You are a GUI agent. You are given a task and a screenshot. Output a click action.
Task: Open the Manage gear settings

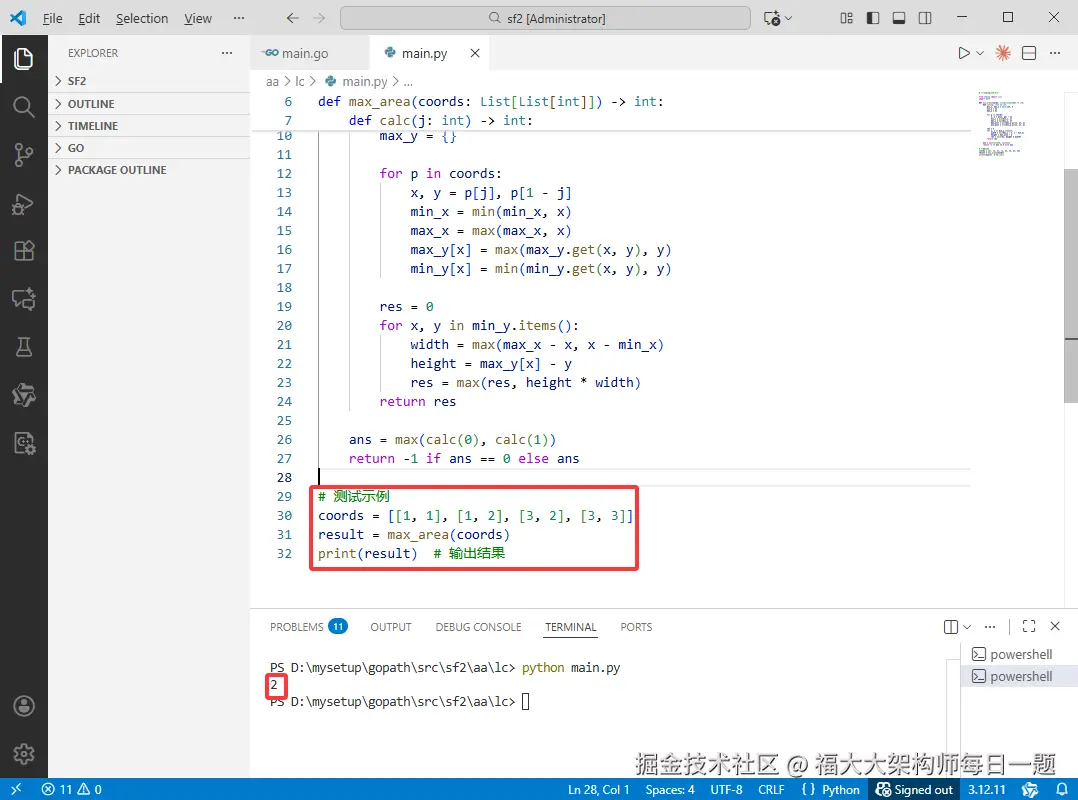point(23,754)
